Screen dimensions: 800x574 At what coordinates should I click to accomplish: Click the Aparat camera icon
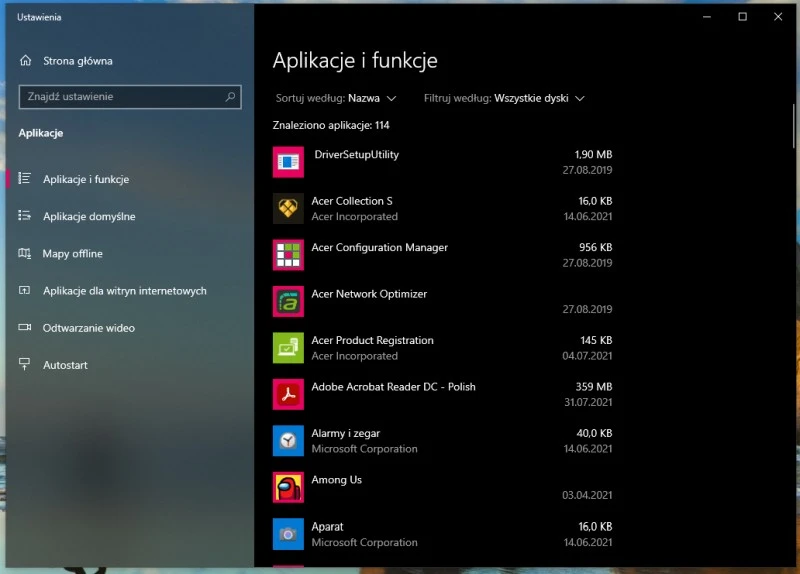pyautogui.click(x=288, y=534)
